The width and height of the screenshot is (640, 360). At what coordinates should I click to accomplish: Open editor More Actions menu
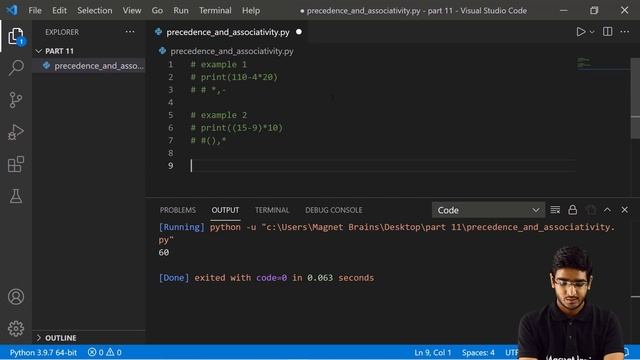624,32
